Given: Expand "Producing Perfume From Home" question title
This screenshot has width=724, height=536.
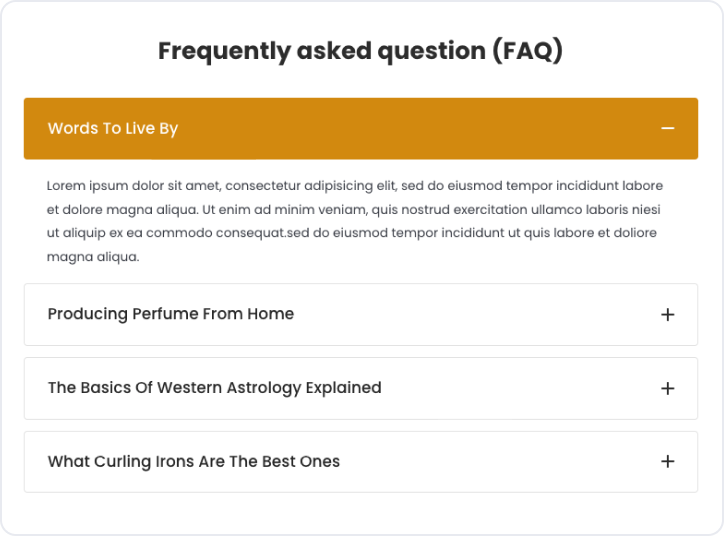Looking at the screenshot, I should click(x=171, y=314).
